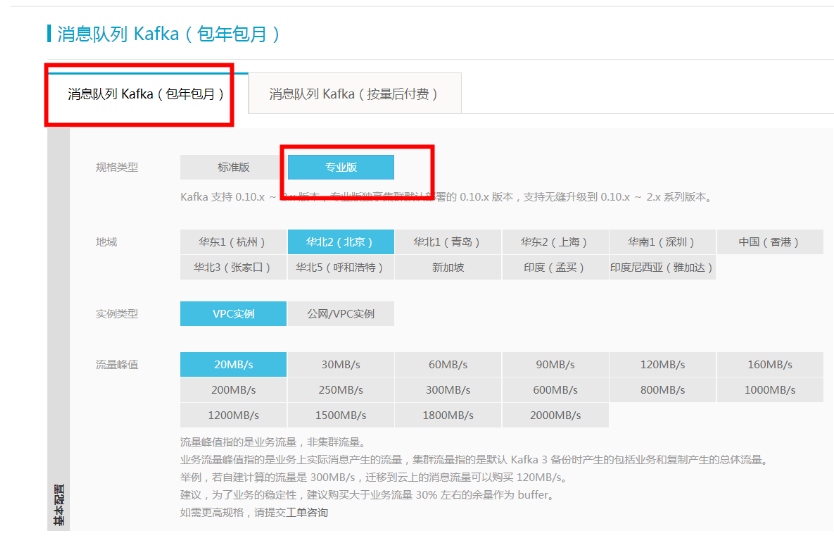Viewport: 834px width, 538px height.
Task: Click the 地域 label
Action: coord(106,242)
